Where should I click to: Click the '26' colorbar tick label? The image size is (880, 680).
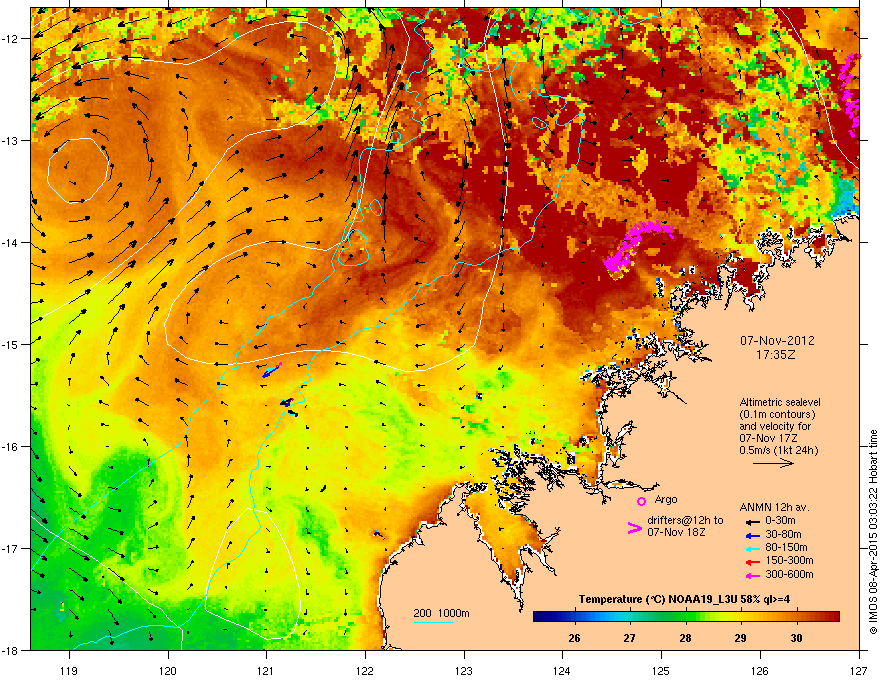(x=574, y=638)
